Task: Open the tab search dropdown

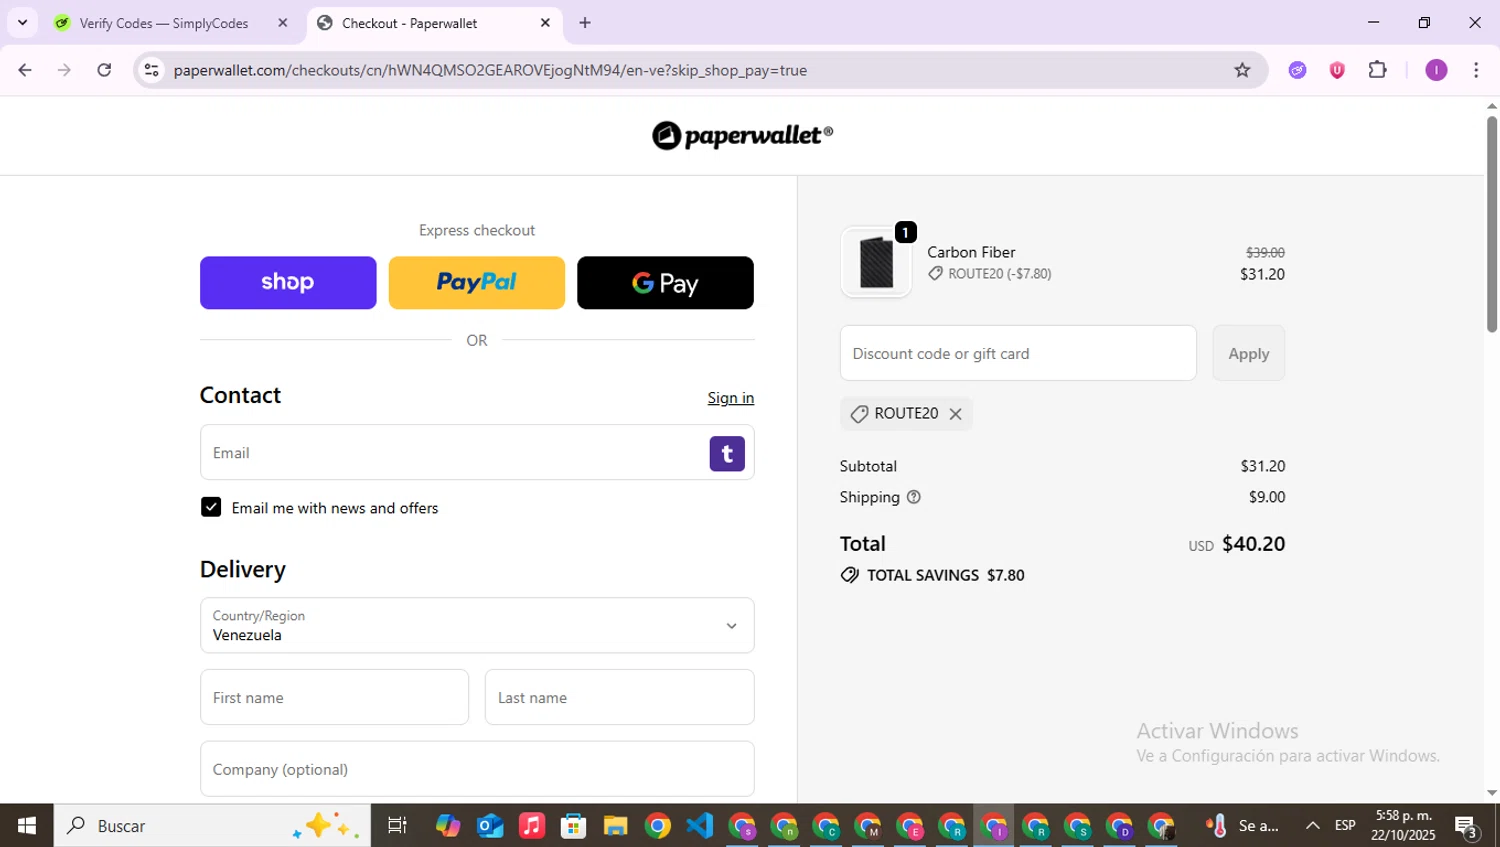Action: (22, 22)
